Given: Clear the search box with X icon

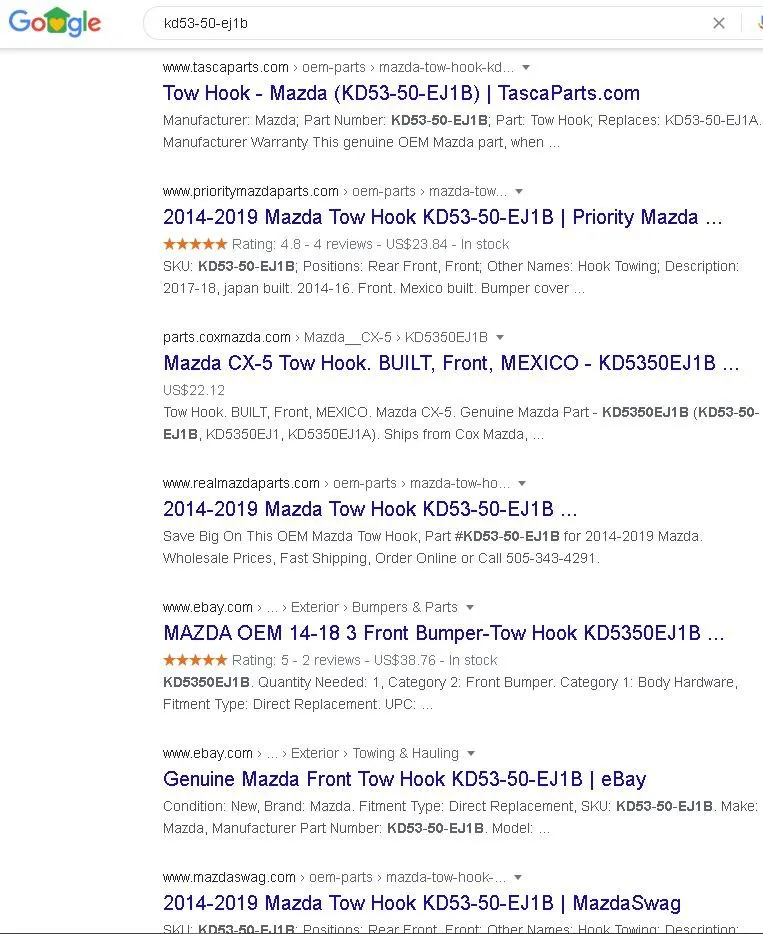Looking at the screenshot, I should coord(718,23).
